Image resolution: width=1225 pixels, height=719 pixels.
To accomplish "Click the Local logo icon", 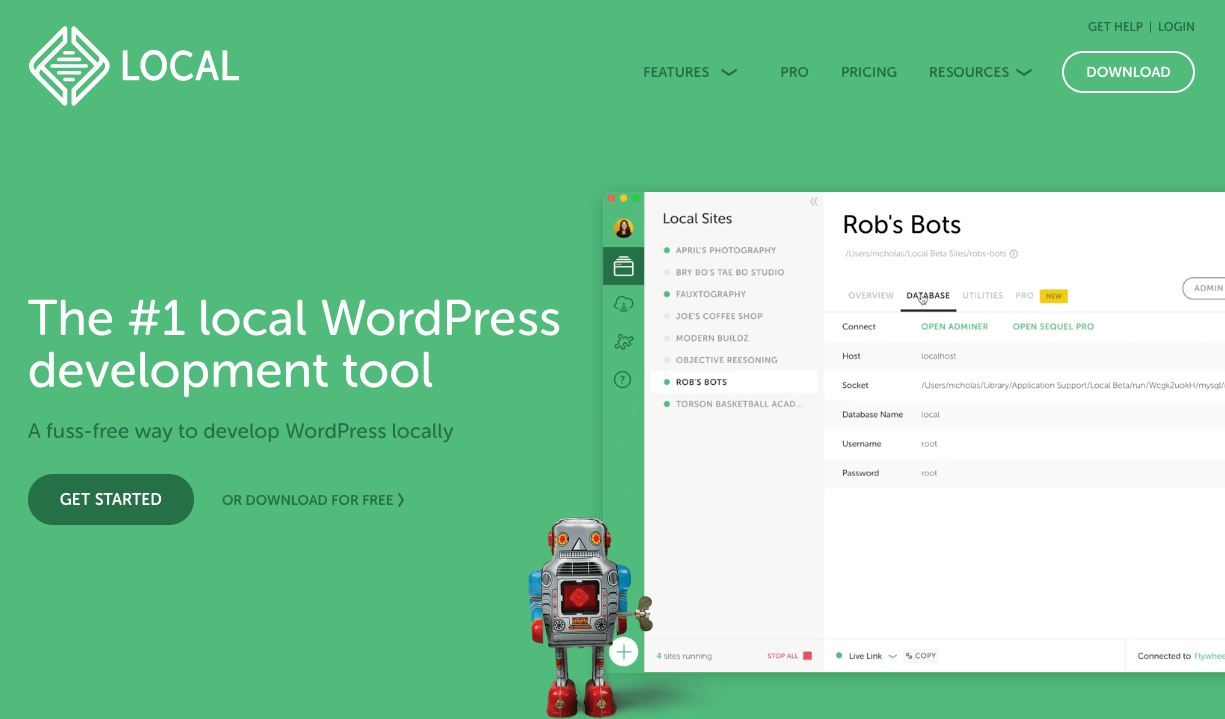I will pos(69,66).
